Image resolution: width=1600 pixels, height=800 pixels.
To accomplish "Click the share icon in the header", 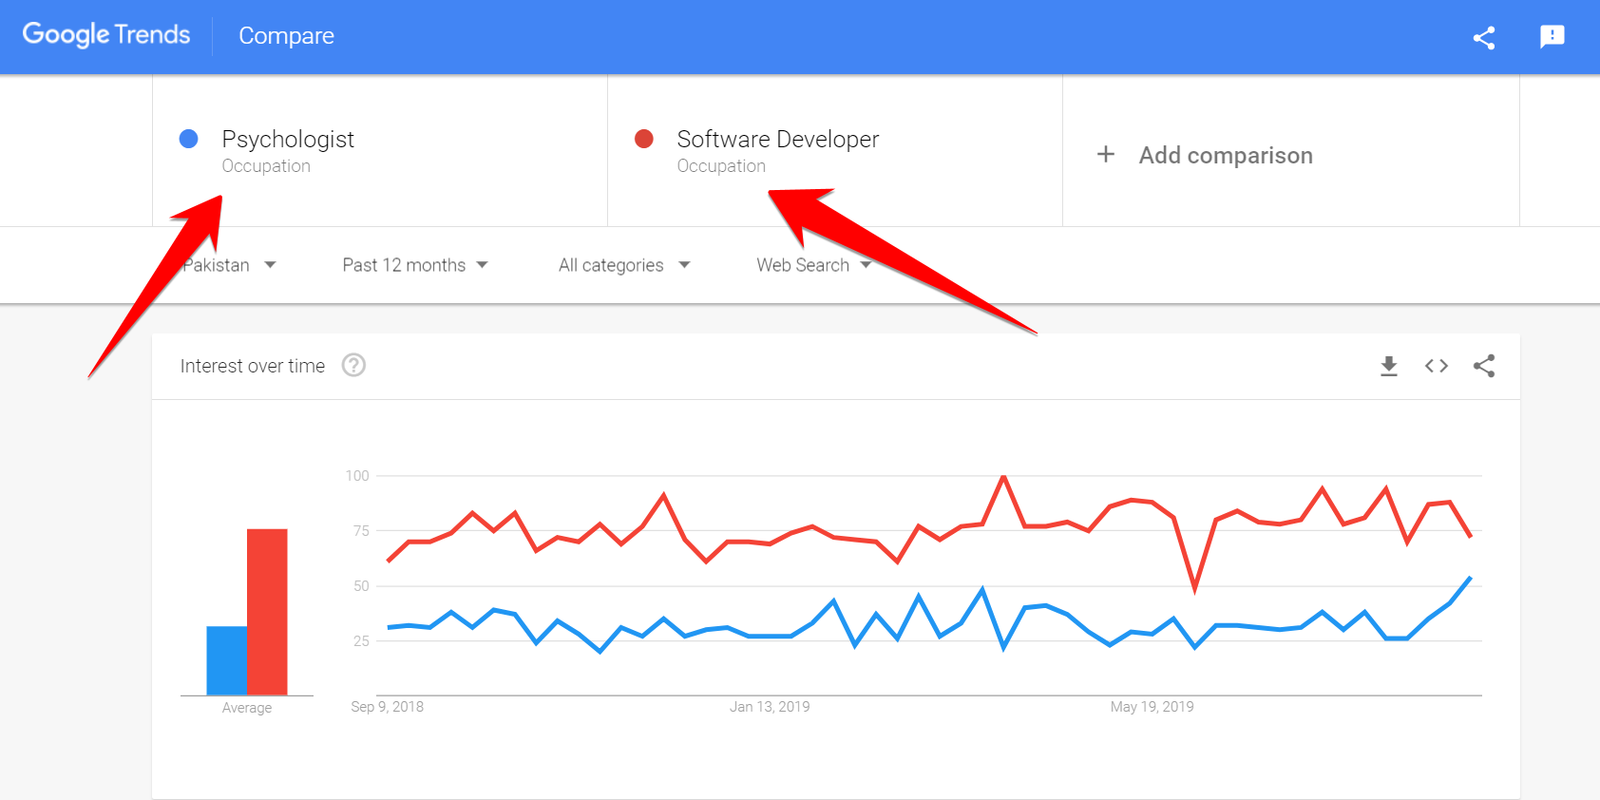I will pos(1484,38).
